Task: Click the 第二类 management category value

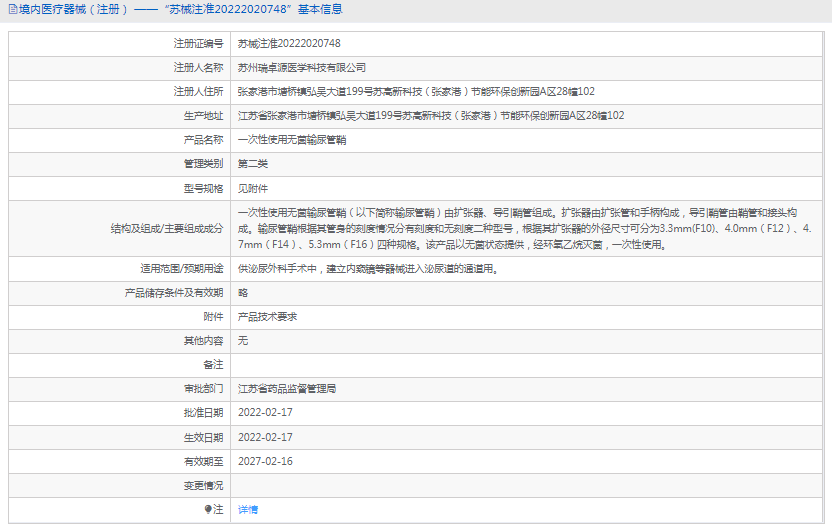Action: click(x=253, y=164)
